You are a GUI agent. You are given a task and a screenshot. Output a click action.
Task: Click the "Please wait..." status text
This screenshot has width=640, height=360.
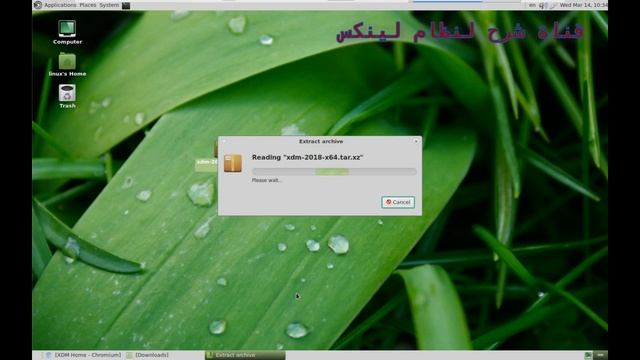pos(267,180)
